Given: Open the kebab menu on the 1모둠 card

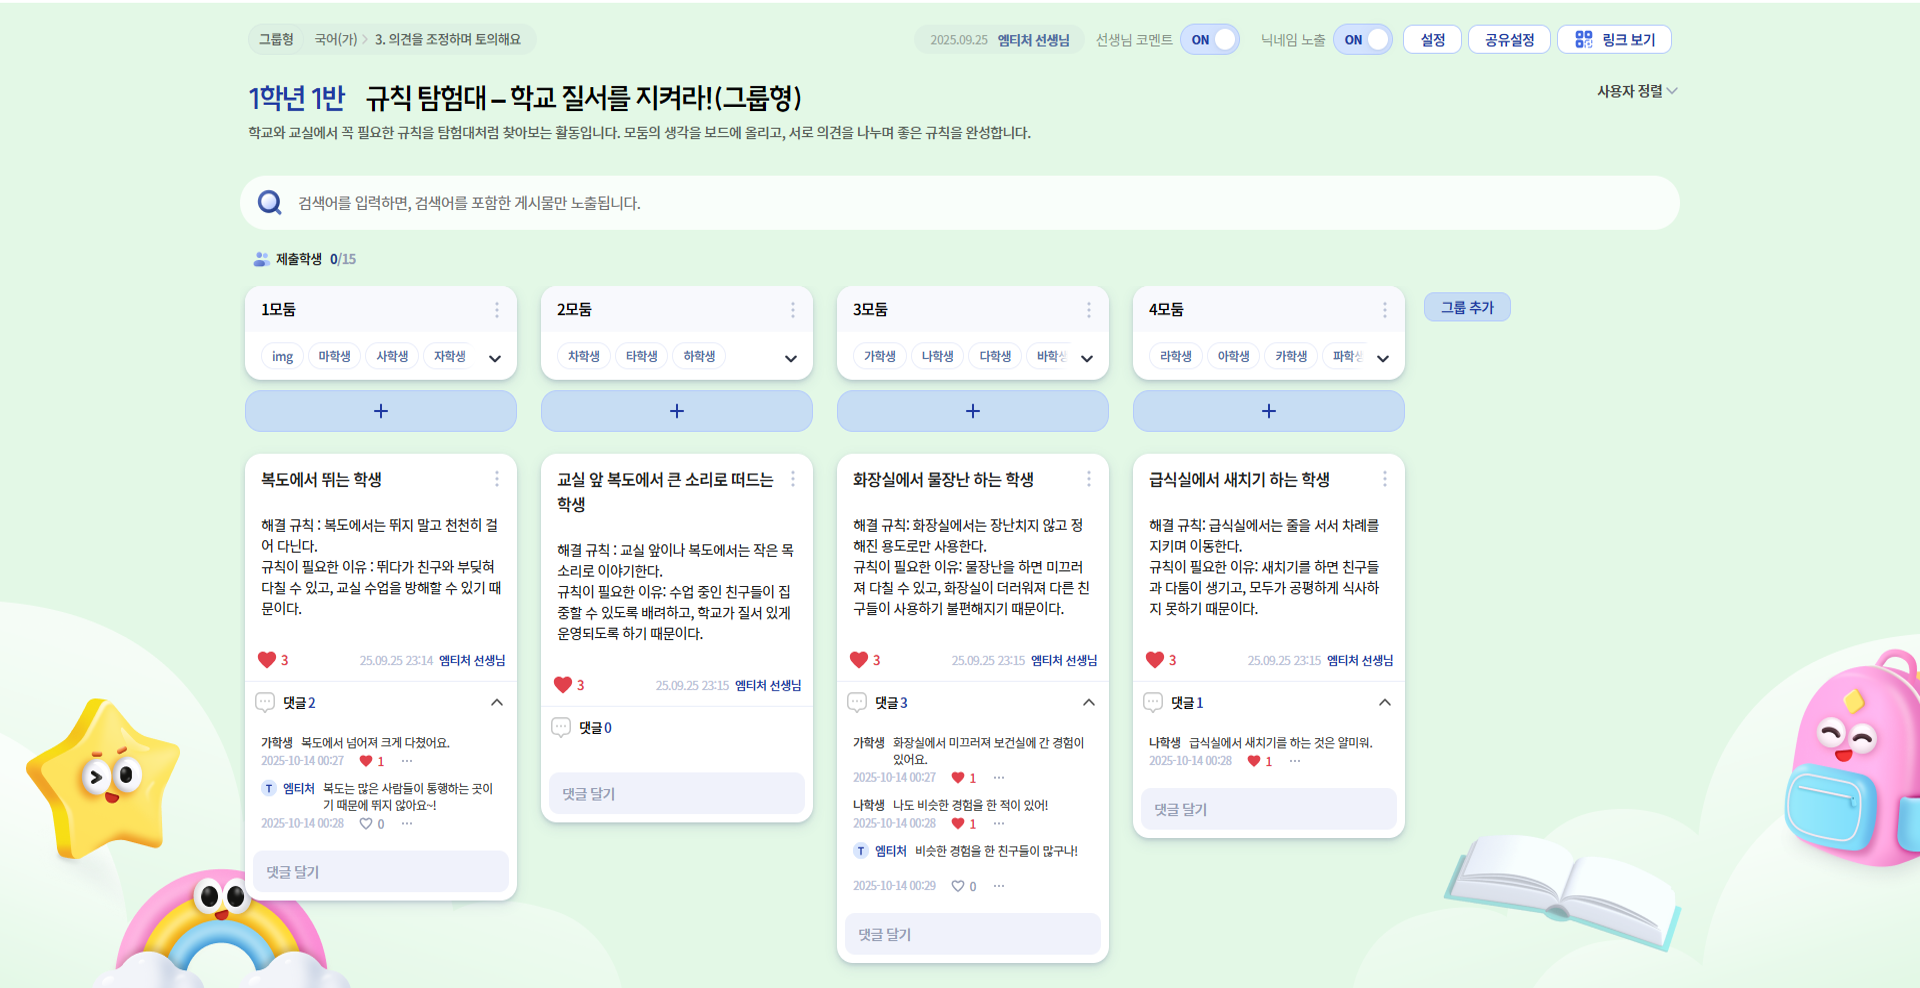Looking at the screenshot, I should pyautogui.click(x=498, y=310).
